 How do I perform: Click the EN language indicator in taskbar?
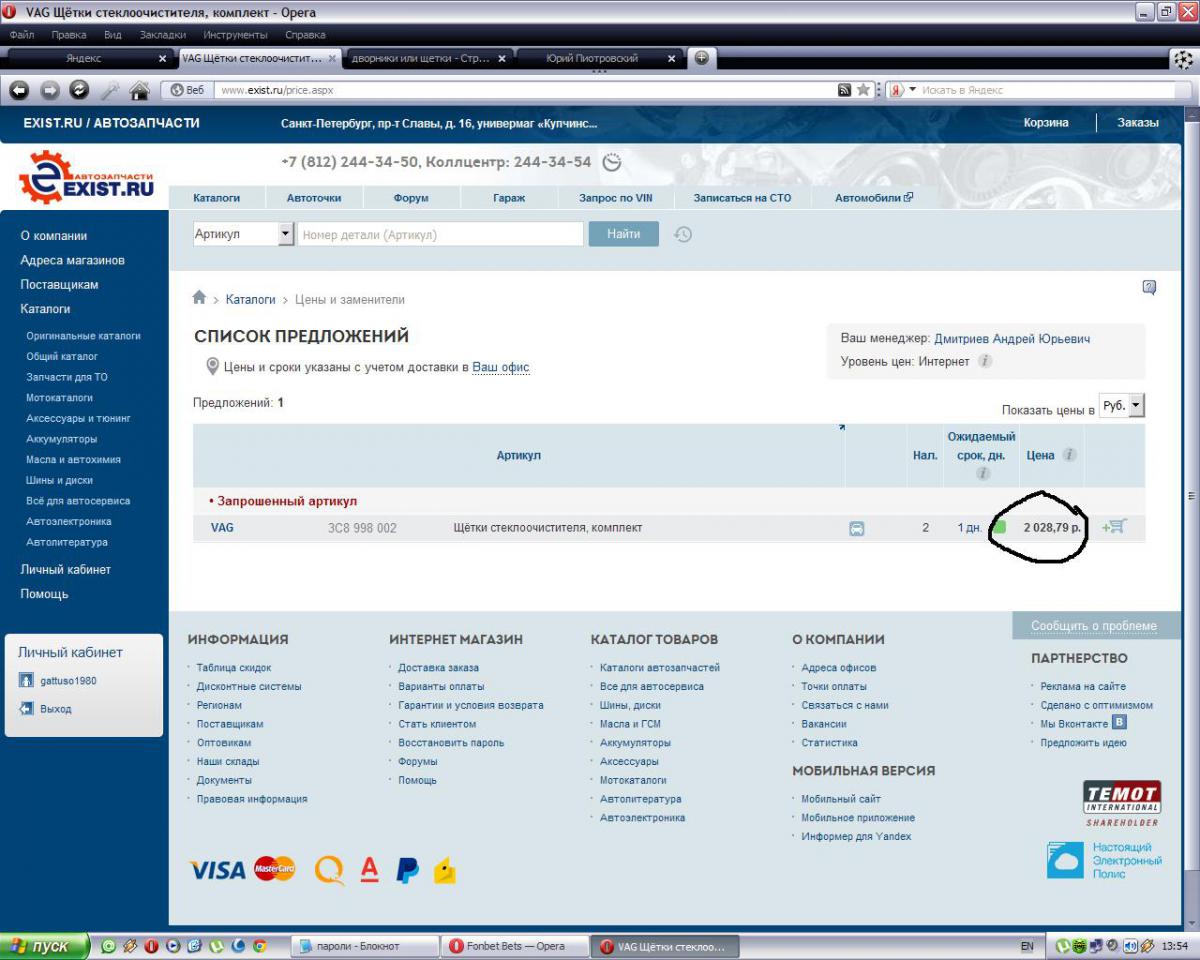[x=1027, y=945]
